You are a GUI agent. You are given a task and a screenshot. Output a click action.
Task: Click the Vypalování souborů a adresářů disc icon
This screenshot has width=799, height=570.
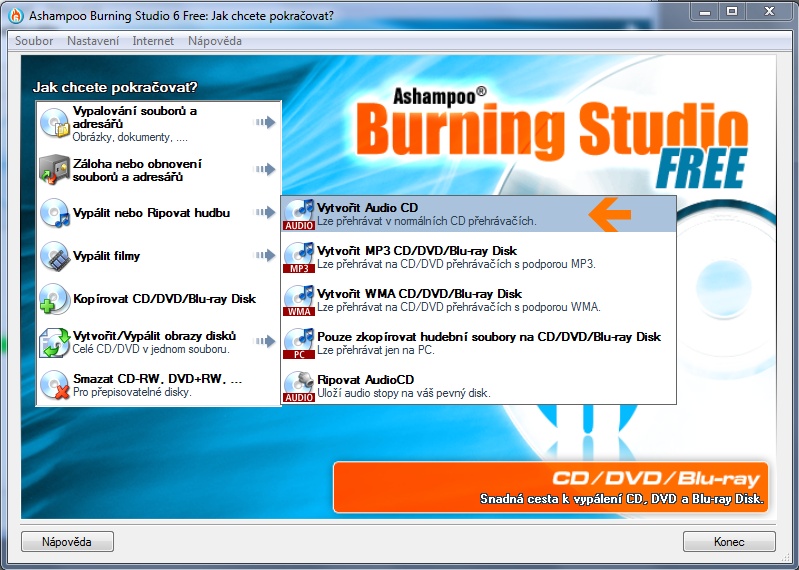coord(54,124)
